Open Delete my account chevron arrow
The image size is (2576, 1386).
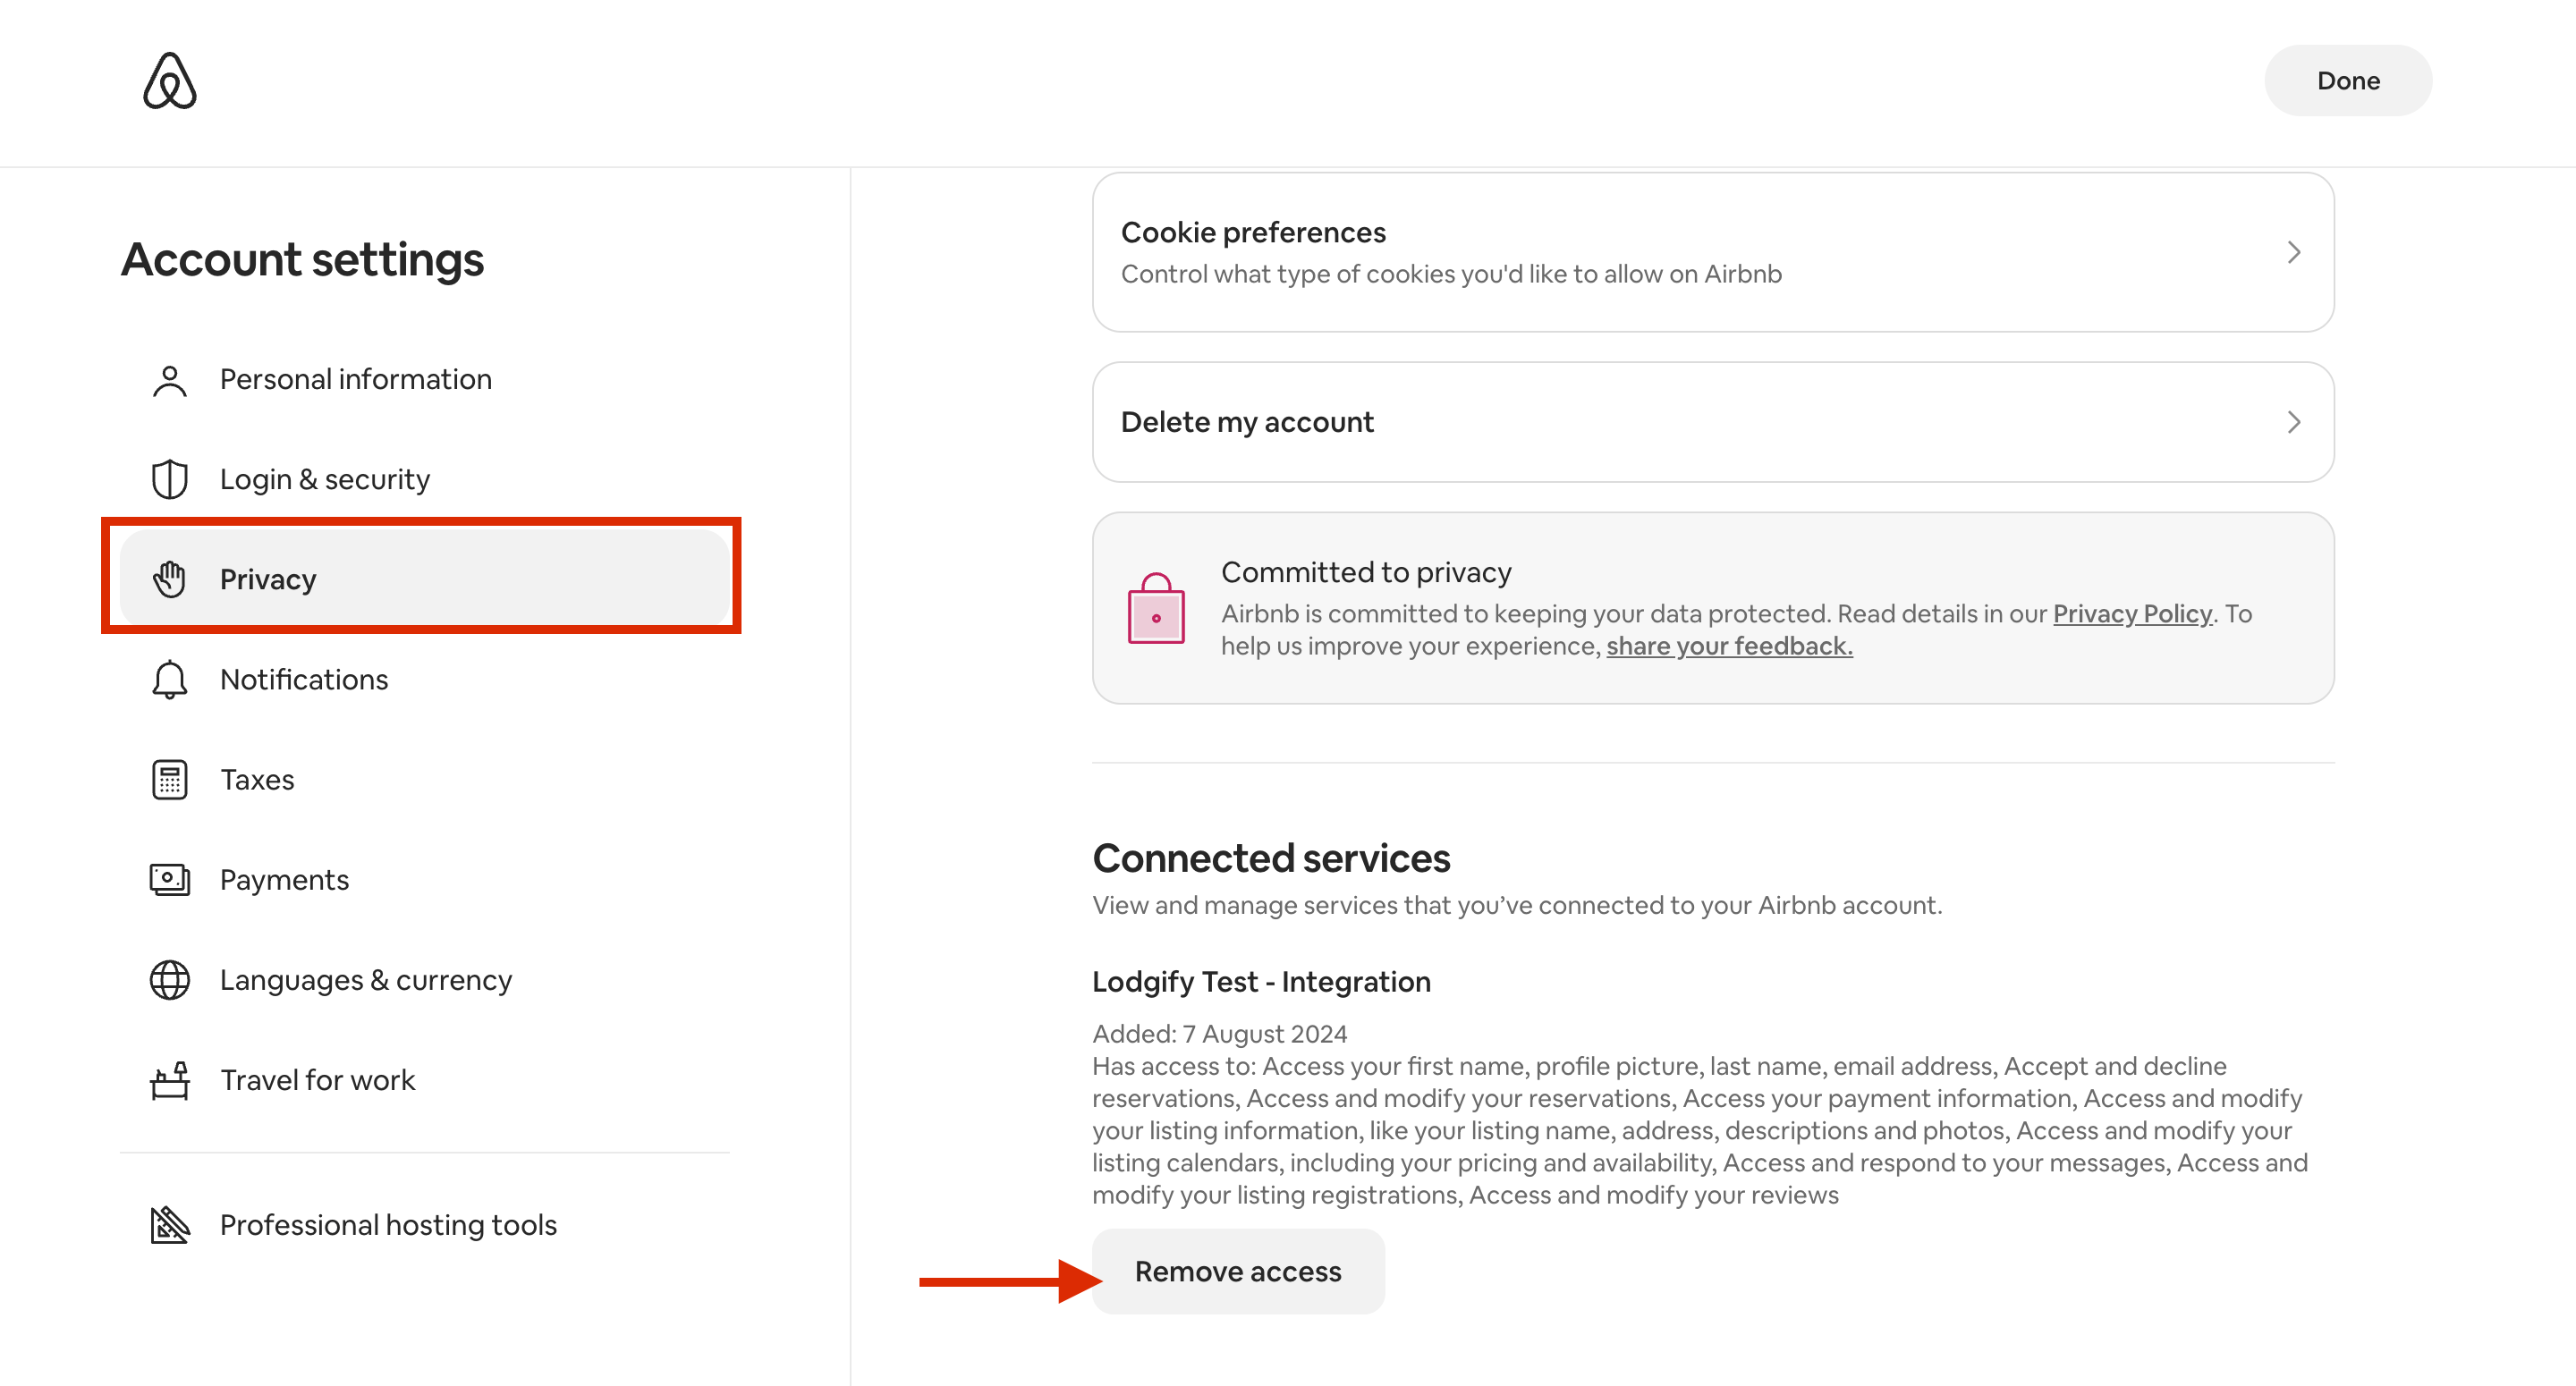pyautogui.click(x=2294, y=423)
